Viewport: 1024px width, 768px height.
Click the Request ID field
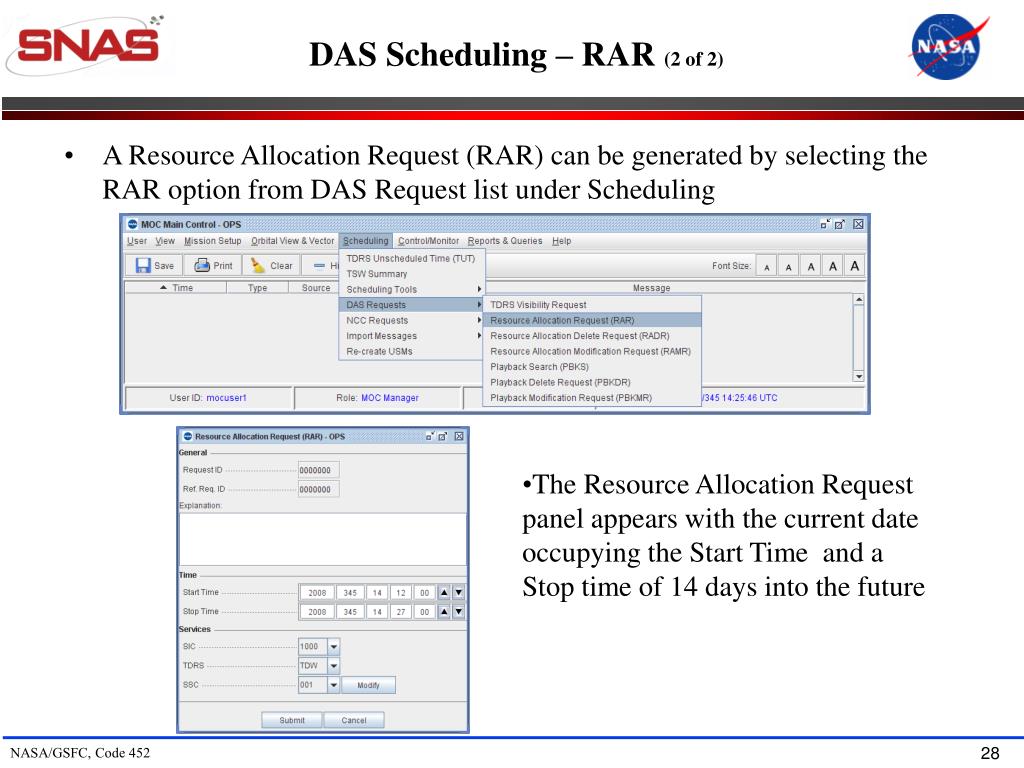pyautogui.click(x=319, y=470)
